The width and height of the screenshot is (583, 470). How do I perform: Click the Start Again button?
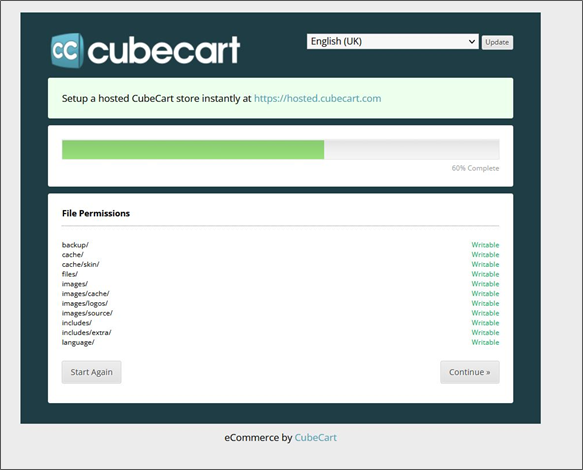coord(91,372)
